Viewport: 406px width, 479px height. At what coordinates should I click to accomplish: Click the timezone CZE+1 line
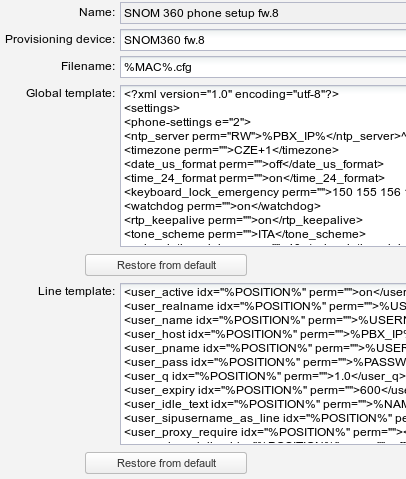pyautogui.click(x=231, y=150)
